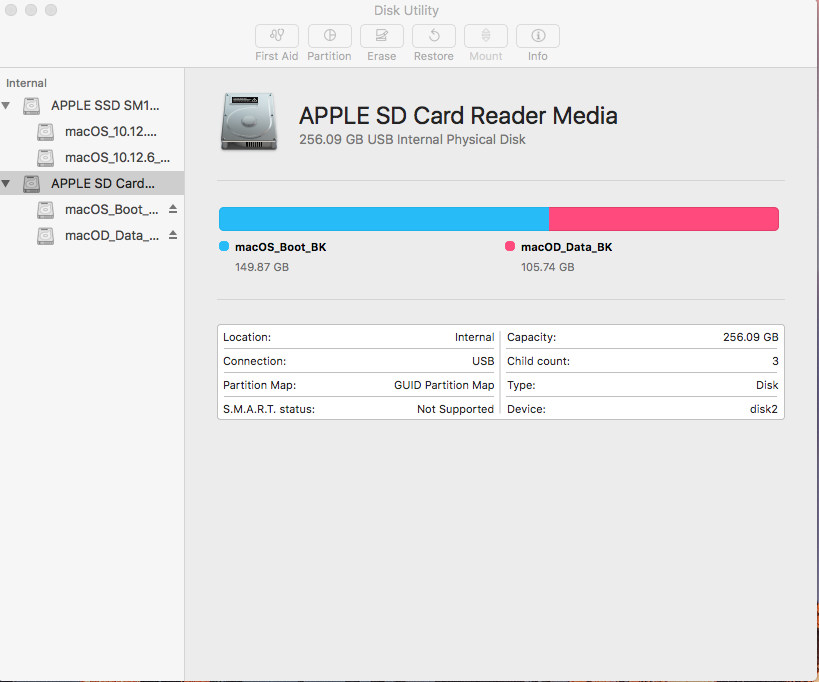Select the macOD_Data_... volume row

[x=92, y=236]
